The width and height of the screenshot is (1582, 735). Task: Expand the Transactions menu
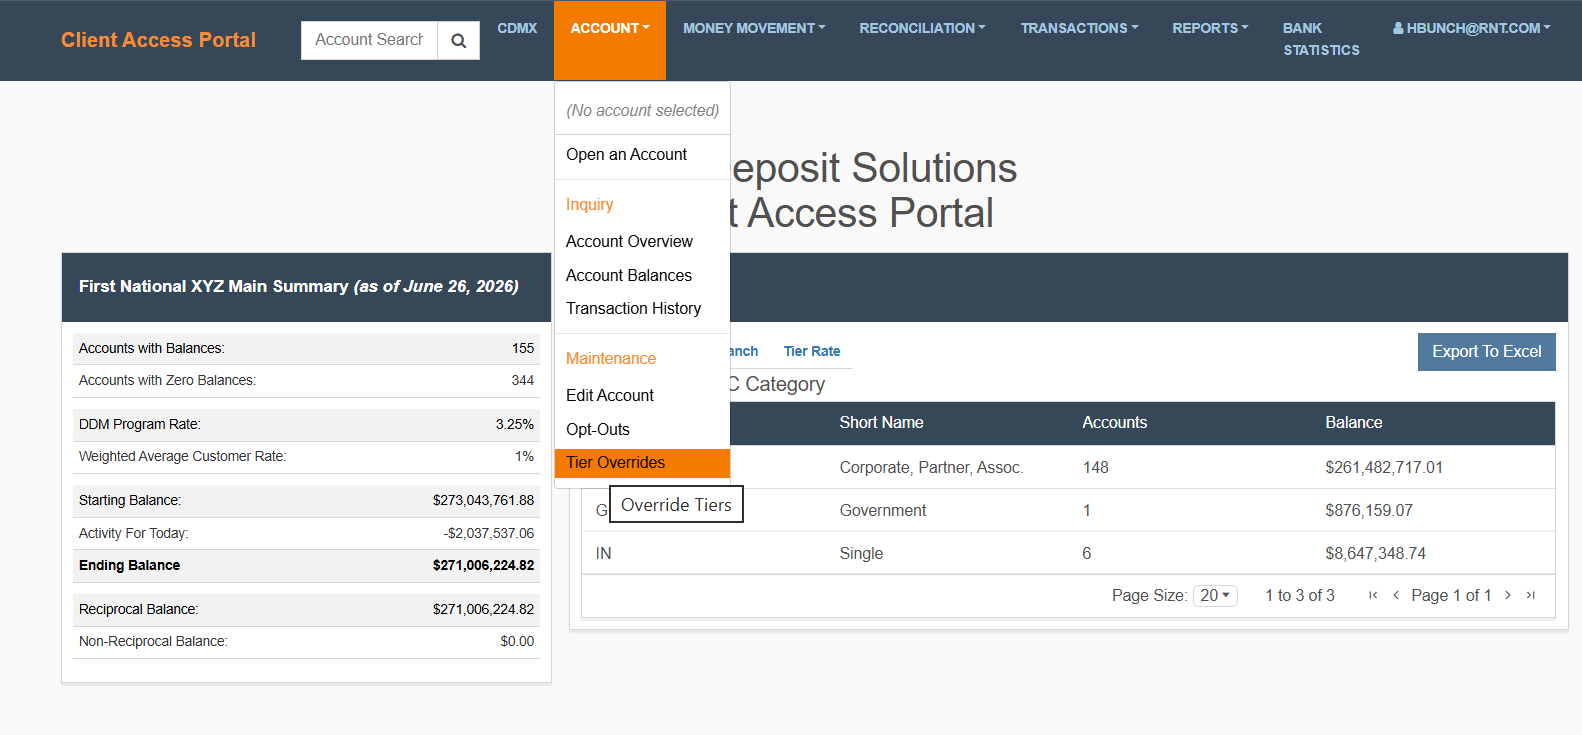[x=1079, y=28]
